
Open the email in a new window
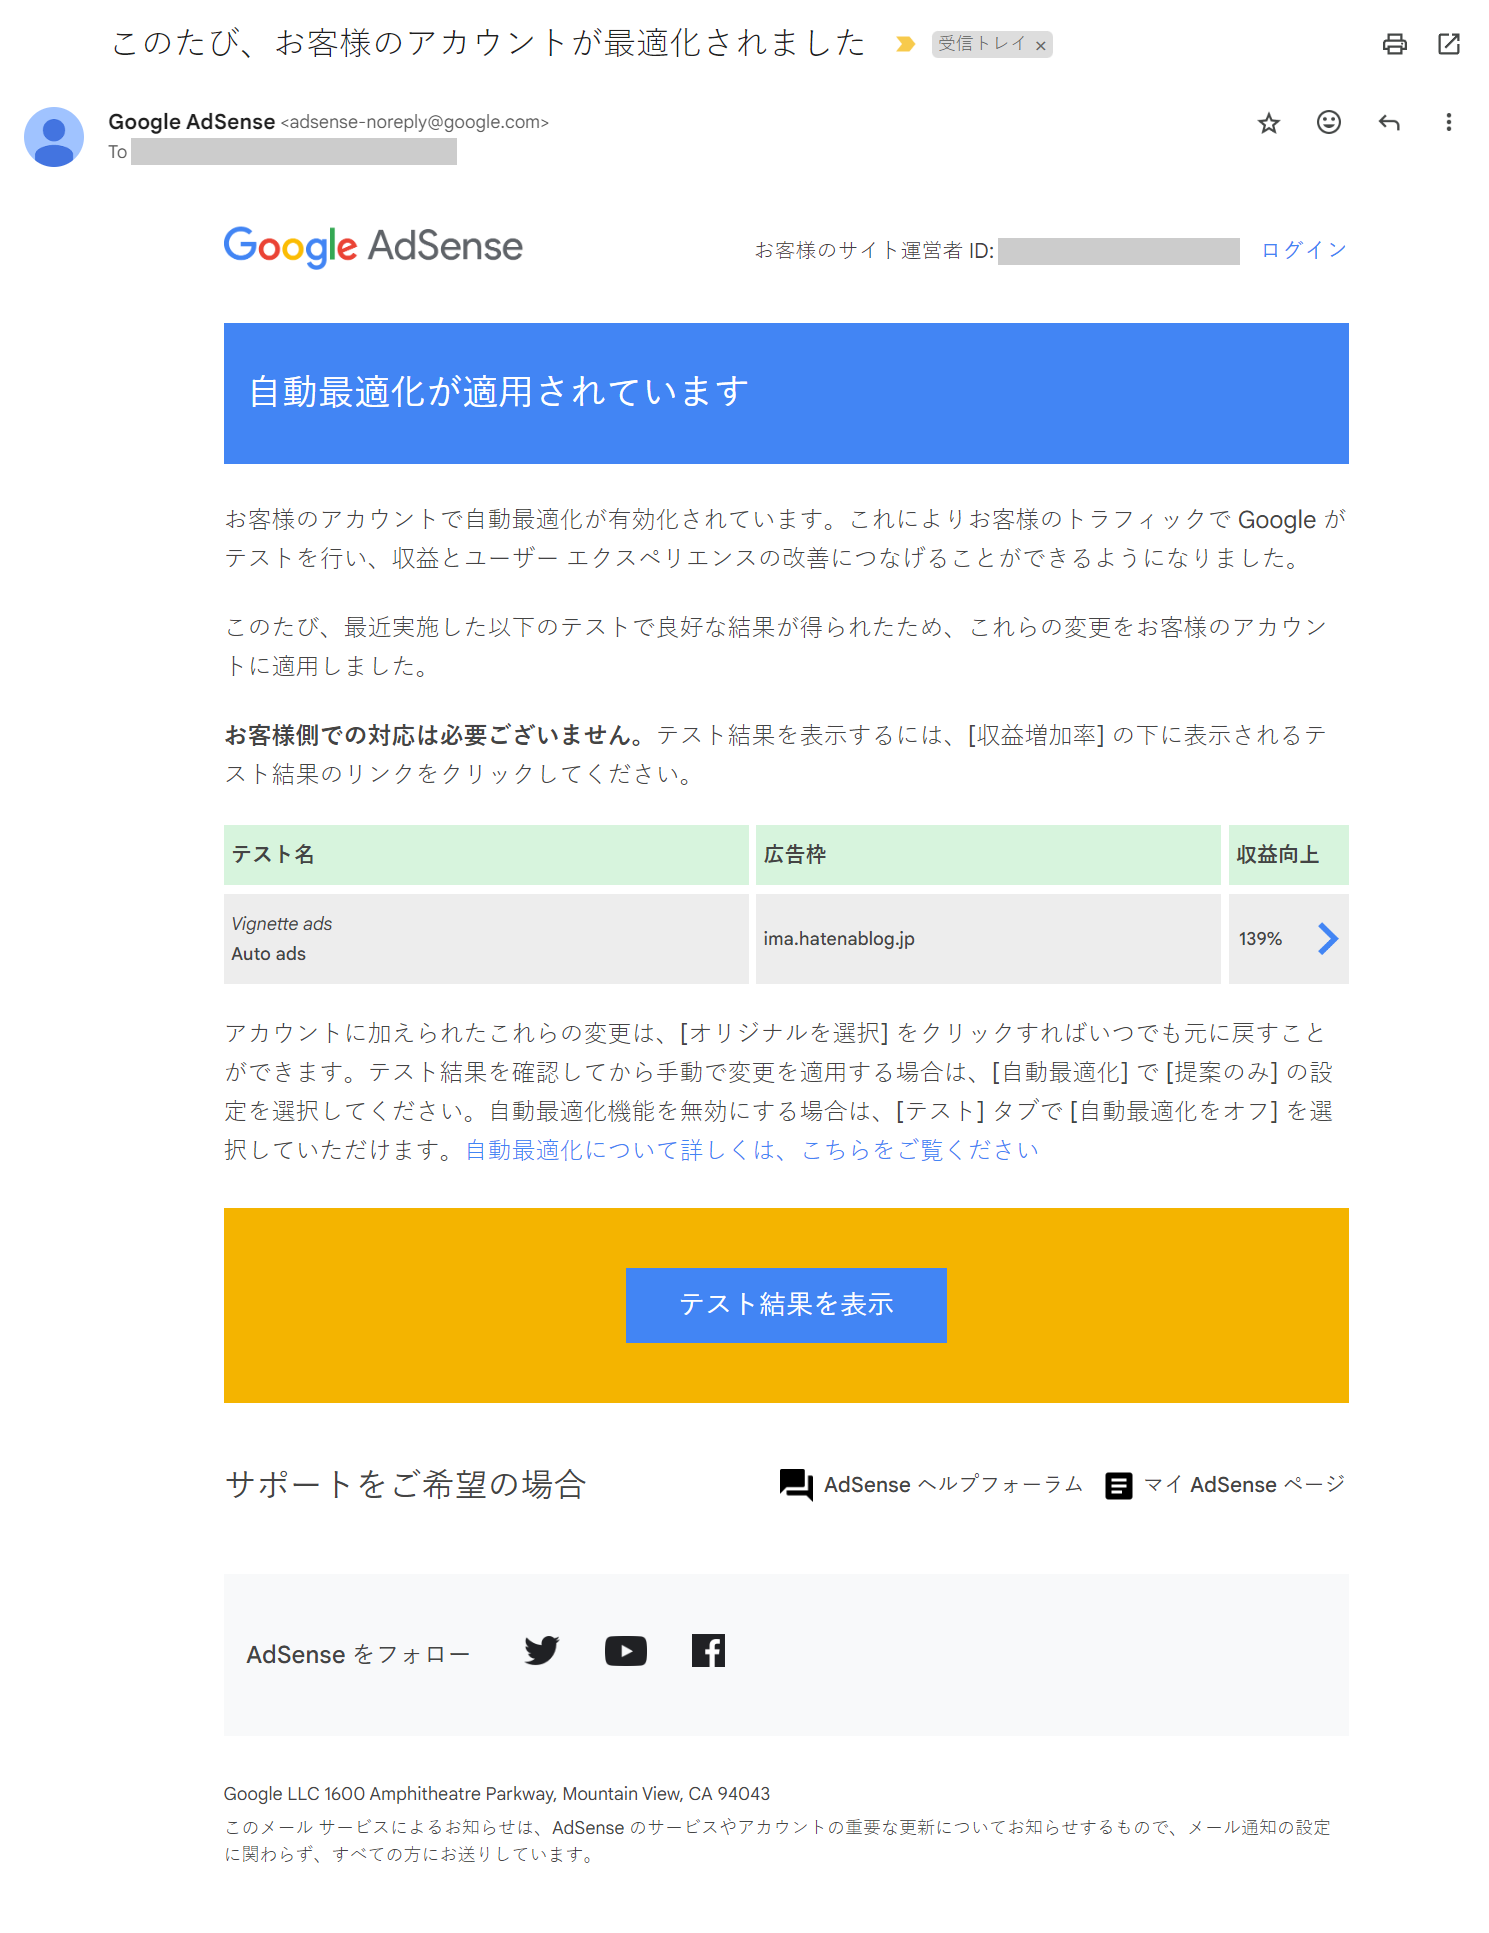coord(1448,44)
